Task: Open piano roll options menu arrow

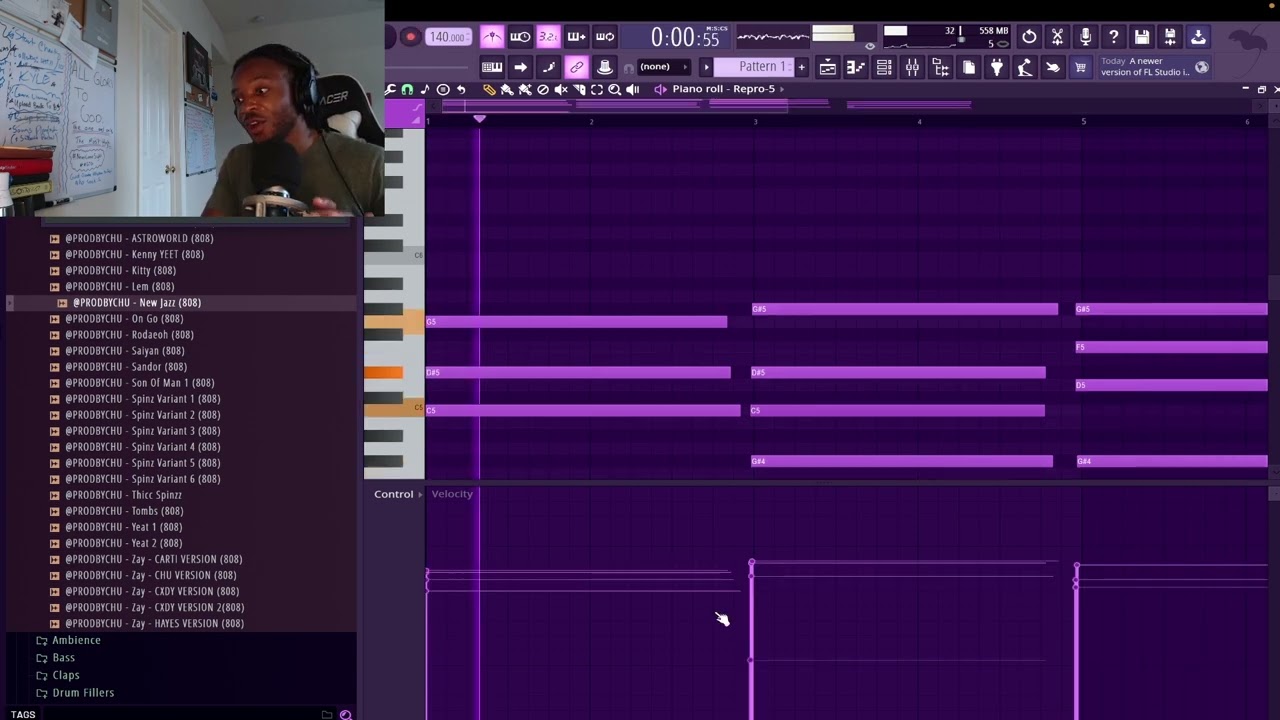Action: click(x=391, y=89)
